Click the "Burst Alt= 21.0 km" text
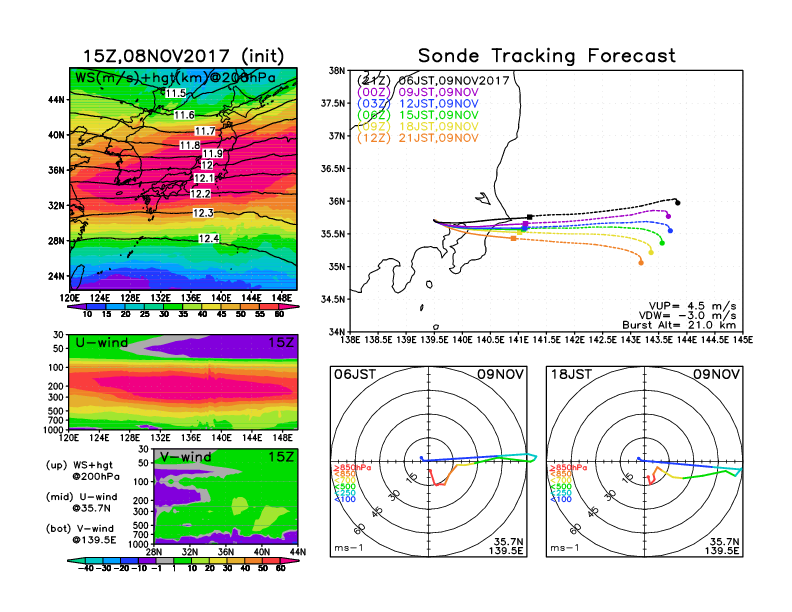The height and width of the screenshot is (612, 792). [x=679, y=325]
